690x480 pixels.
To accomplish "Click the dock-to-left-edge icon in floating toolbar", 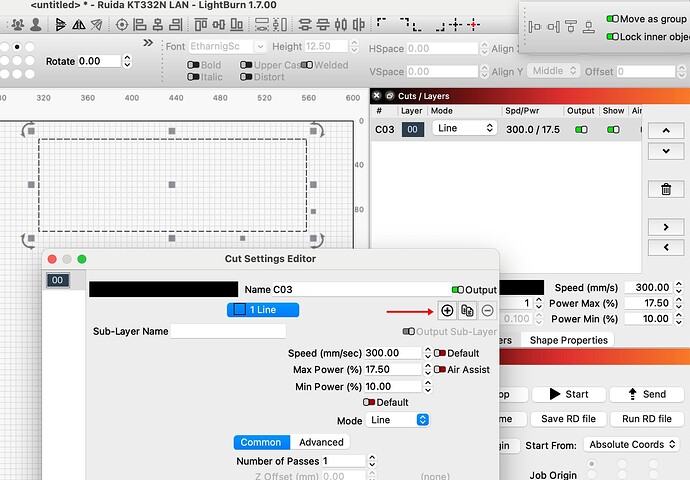I will click(x=535, y=27).
